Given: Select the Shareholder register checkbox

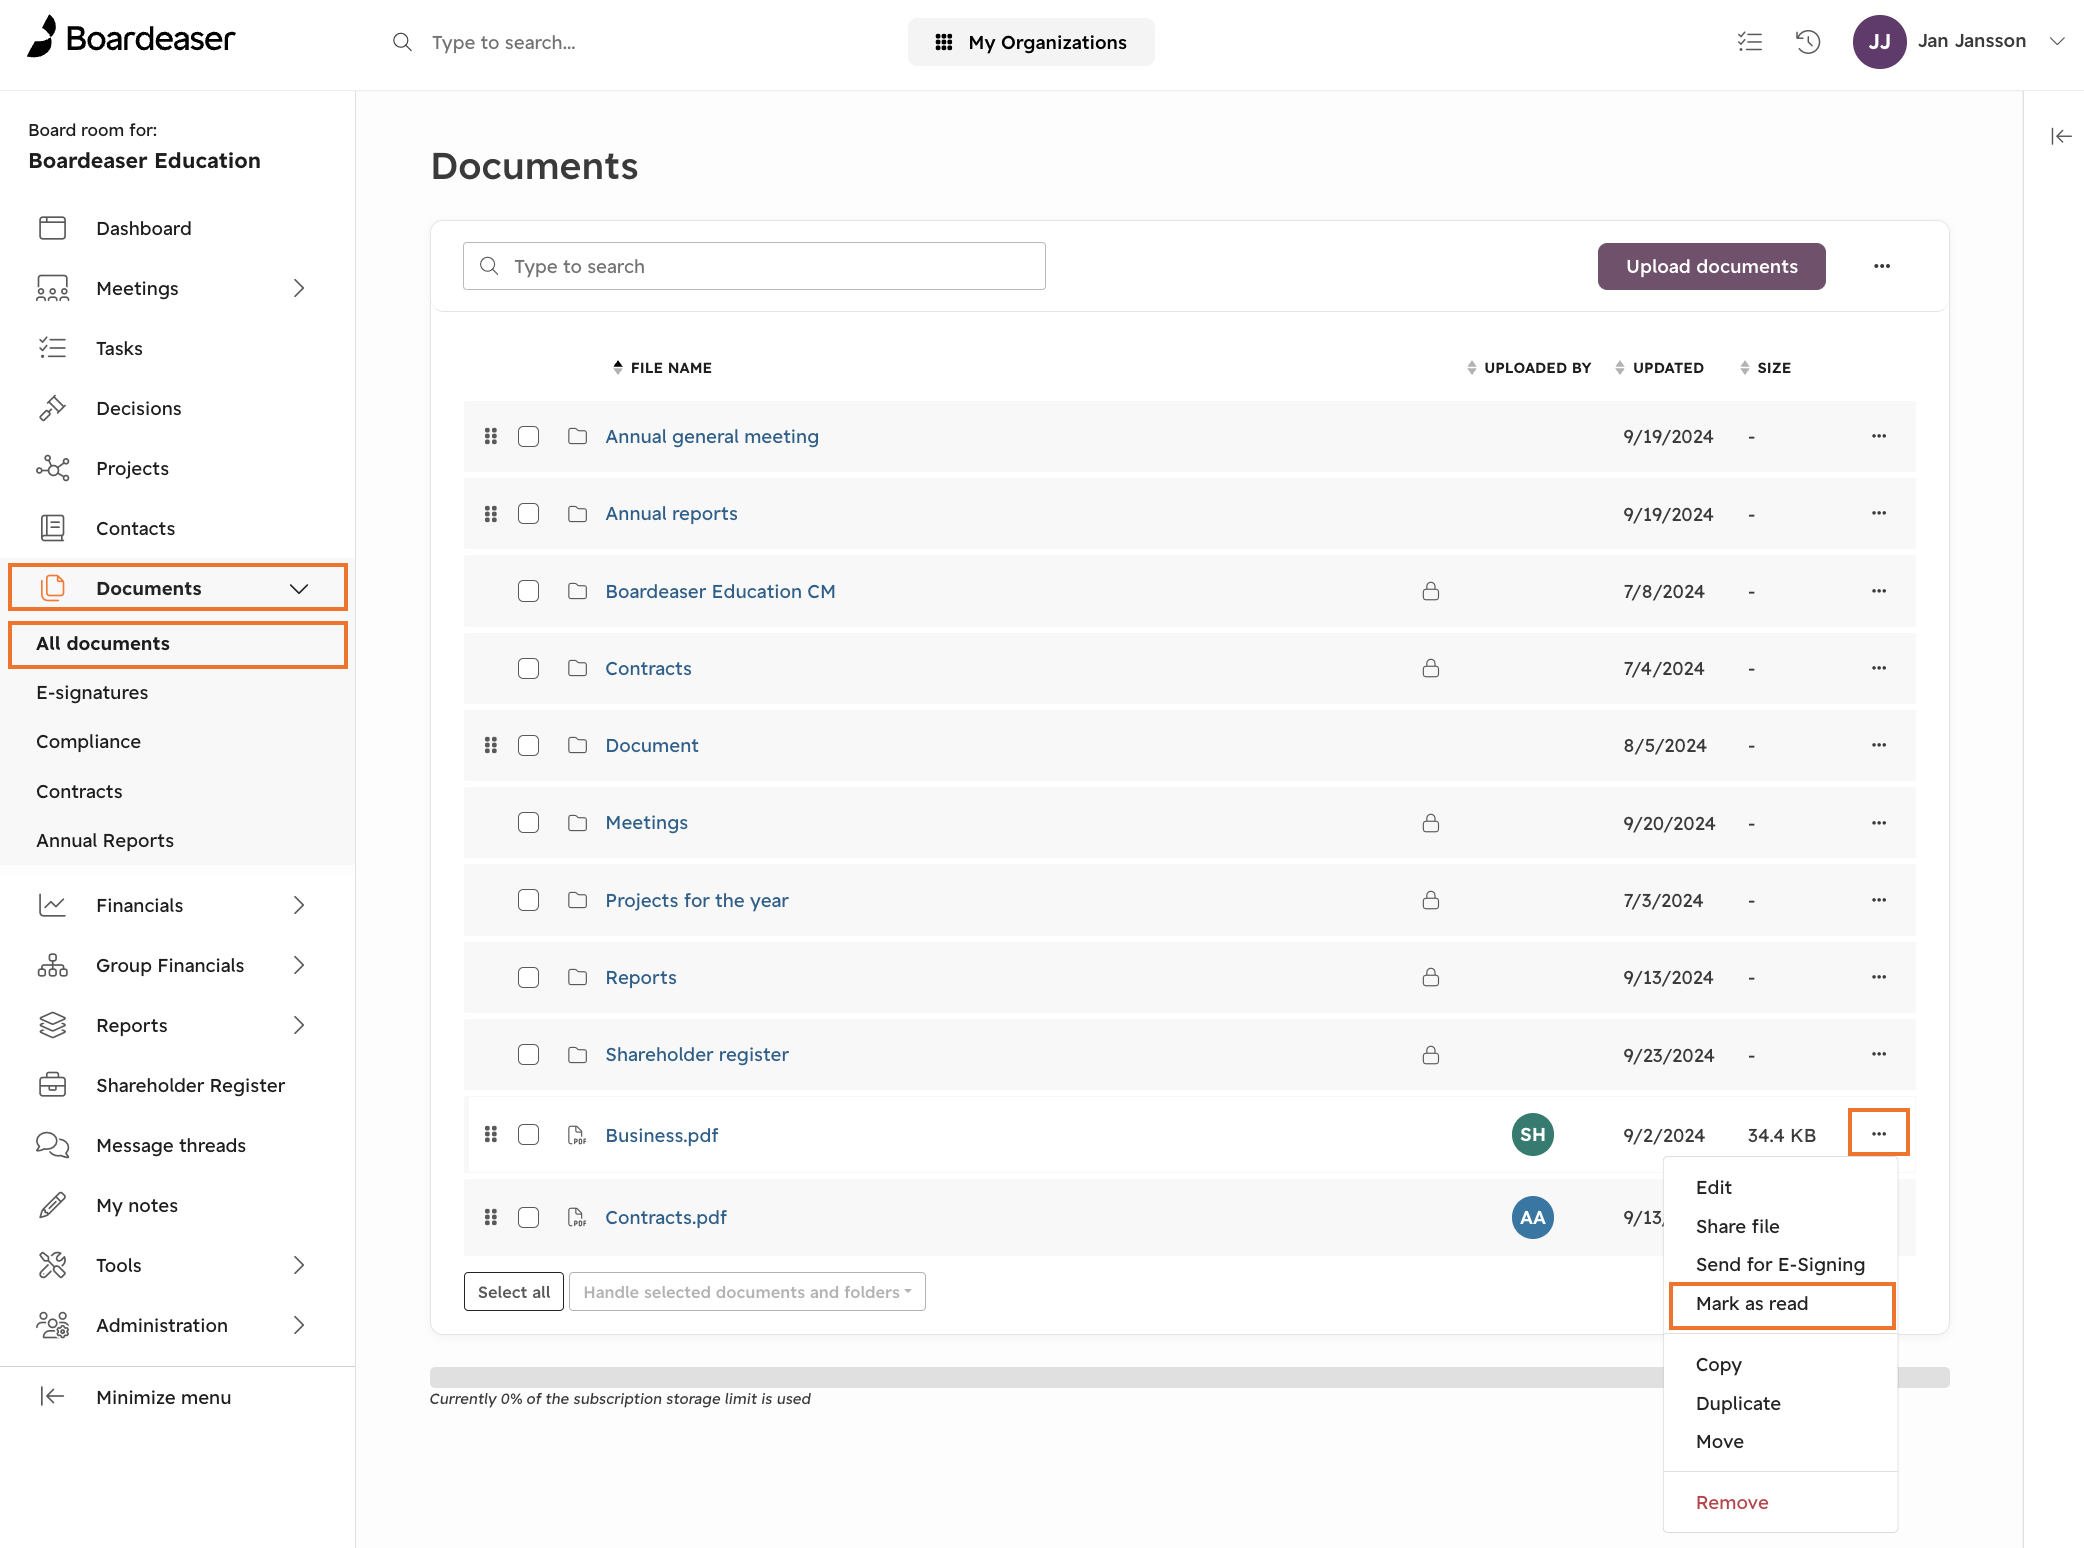Looking at the screenshot, I should tap(529, 1054).
